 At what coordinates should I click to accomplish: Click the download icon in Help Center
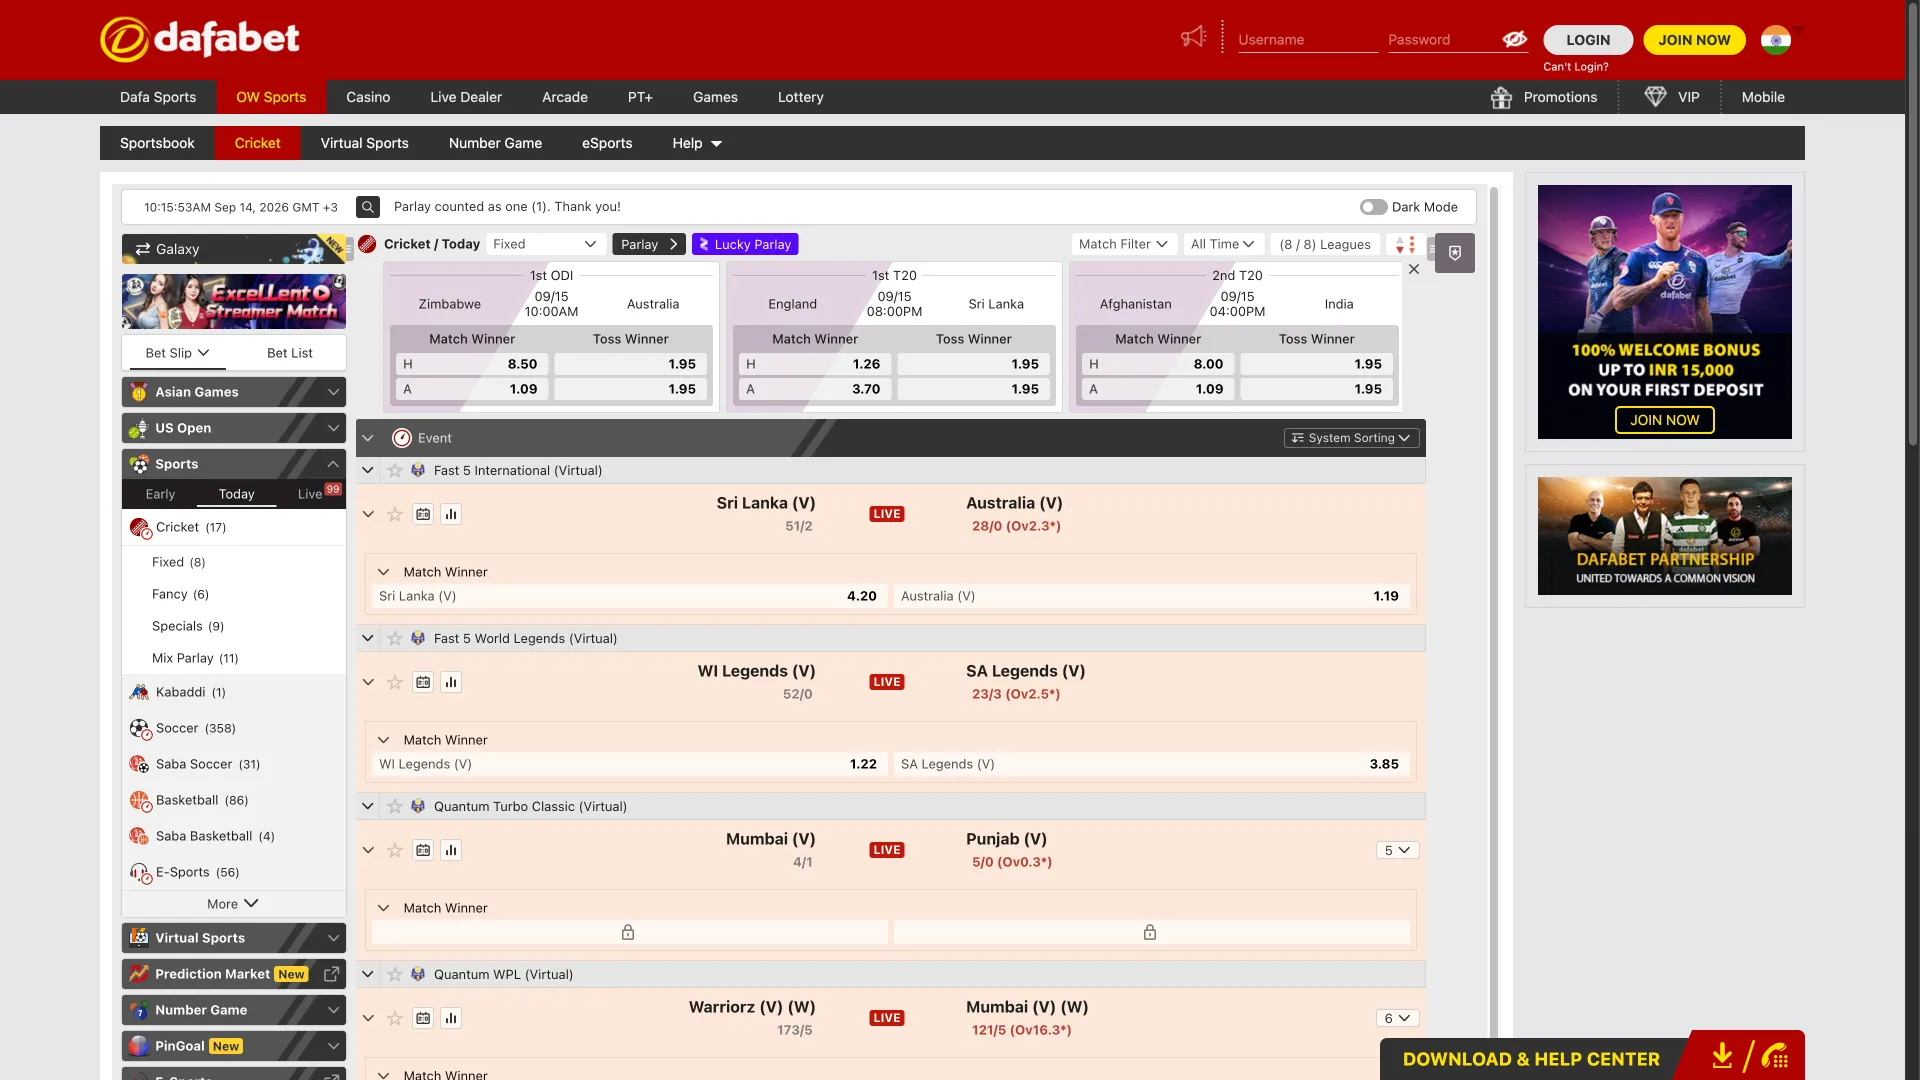tap(1722, 1056)
